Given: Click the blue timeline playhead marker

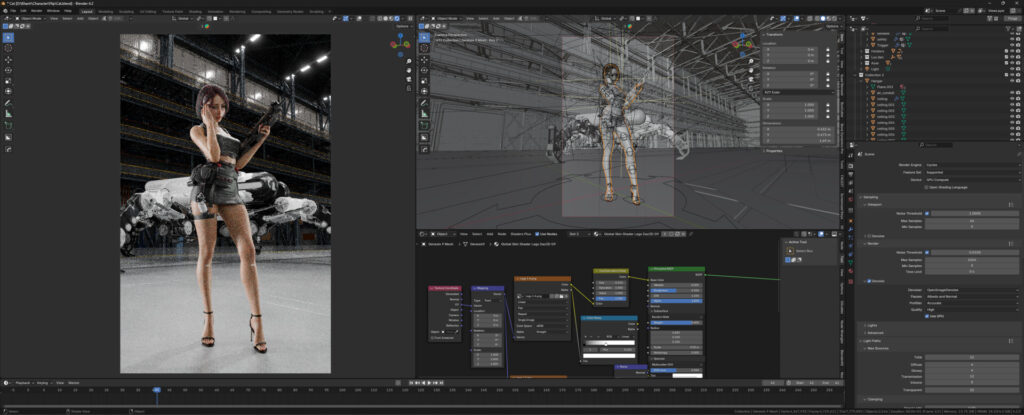Looking at the screenshot, I should [157, 390].
